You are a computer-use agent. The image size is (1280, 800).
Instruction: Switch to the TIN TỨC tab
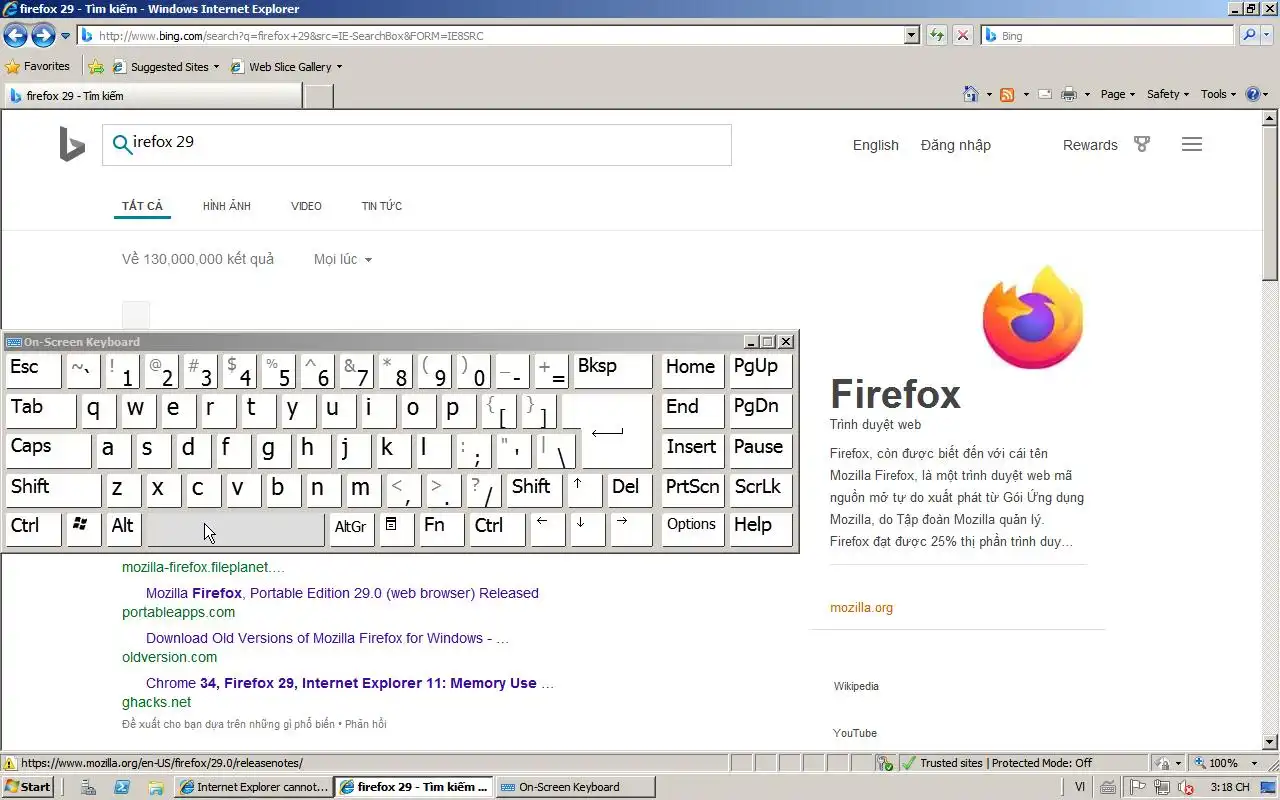(382, 206)
